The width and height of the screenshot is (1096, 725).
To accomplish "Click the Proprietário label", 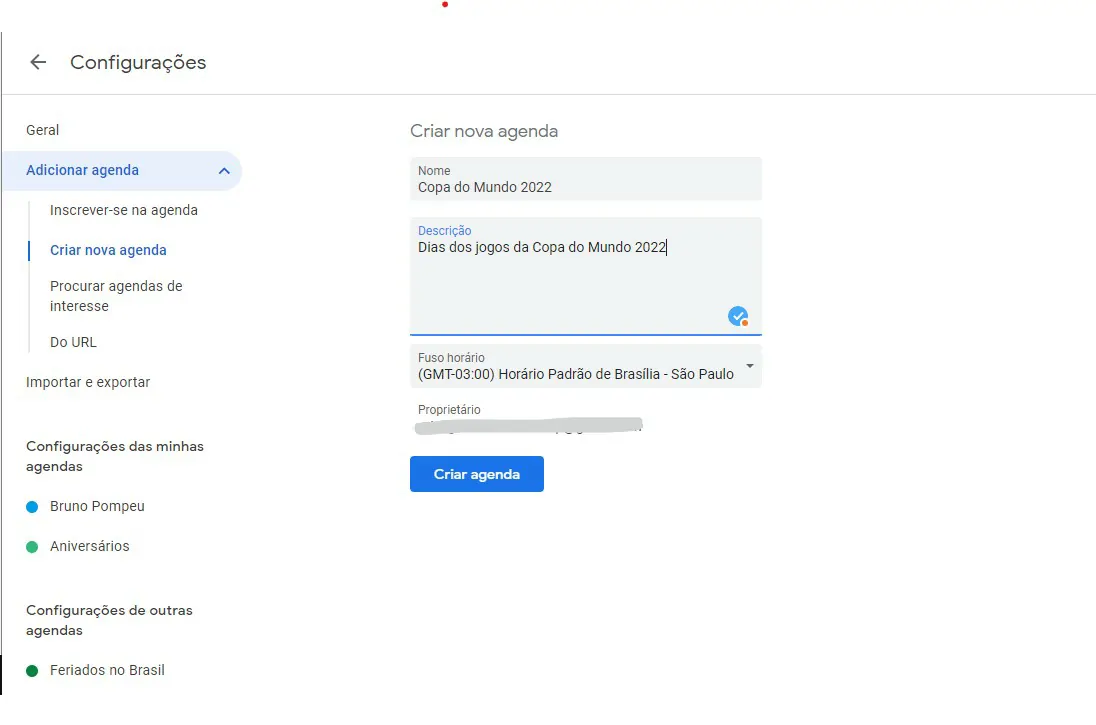I will (449, 410).
